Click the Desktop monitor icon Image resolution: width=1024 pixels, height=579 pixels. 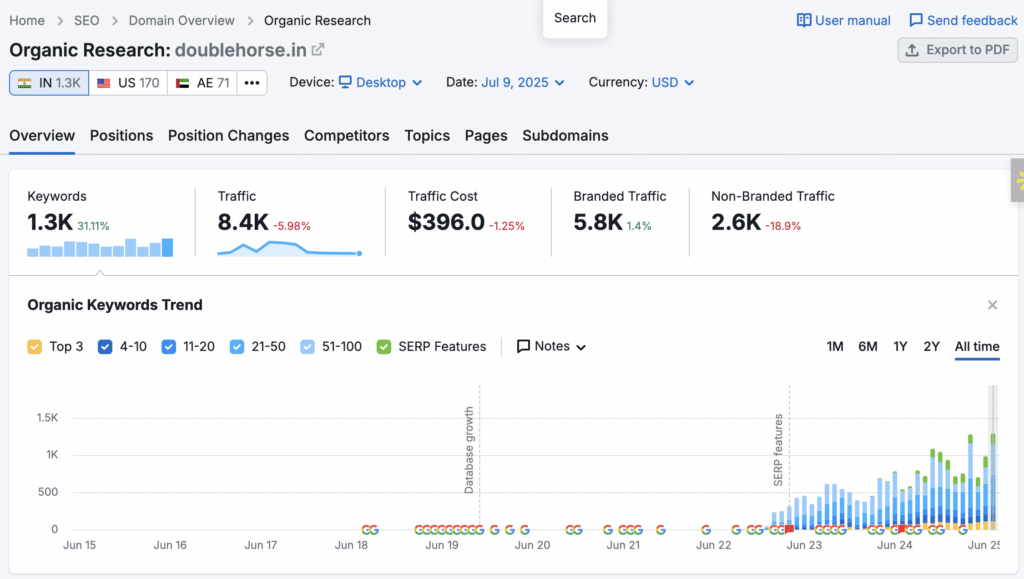(345, 82)
